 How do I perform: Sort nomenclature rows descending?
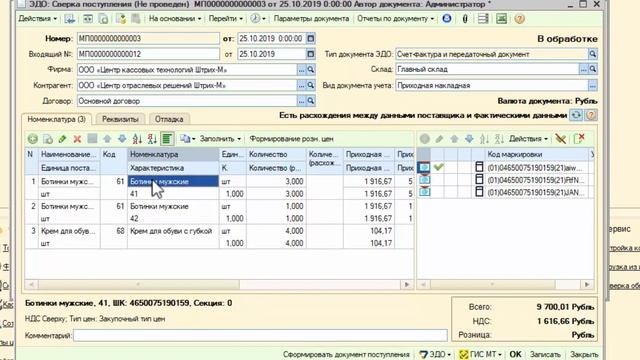click(152, 139)
